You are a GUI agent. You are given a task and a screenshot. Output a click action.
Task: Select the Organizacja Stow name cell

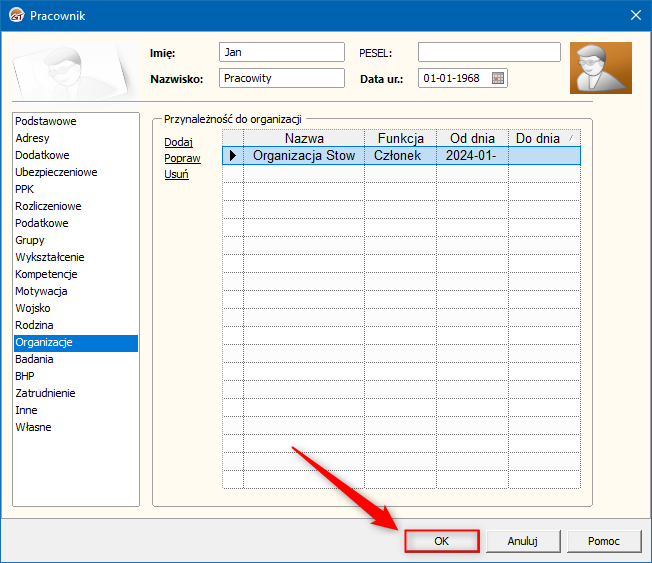[x=304, y=156]
